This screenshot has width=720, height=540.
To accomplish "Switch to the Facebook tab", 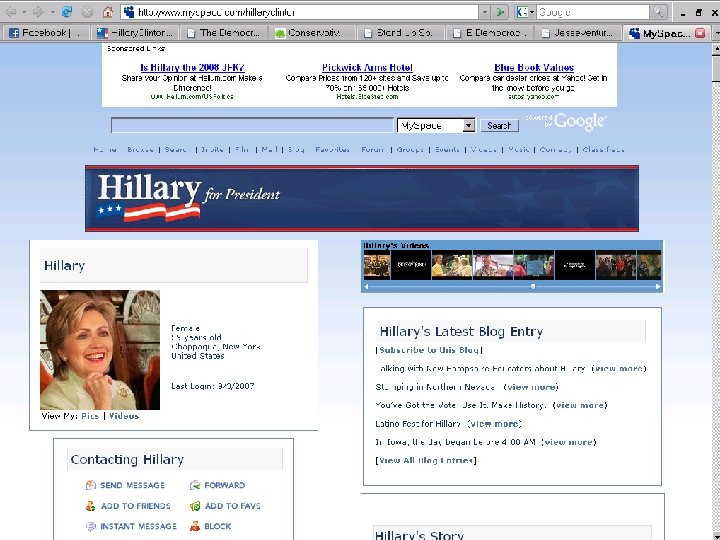I will click(x=44, y=33).
